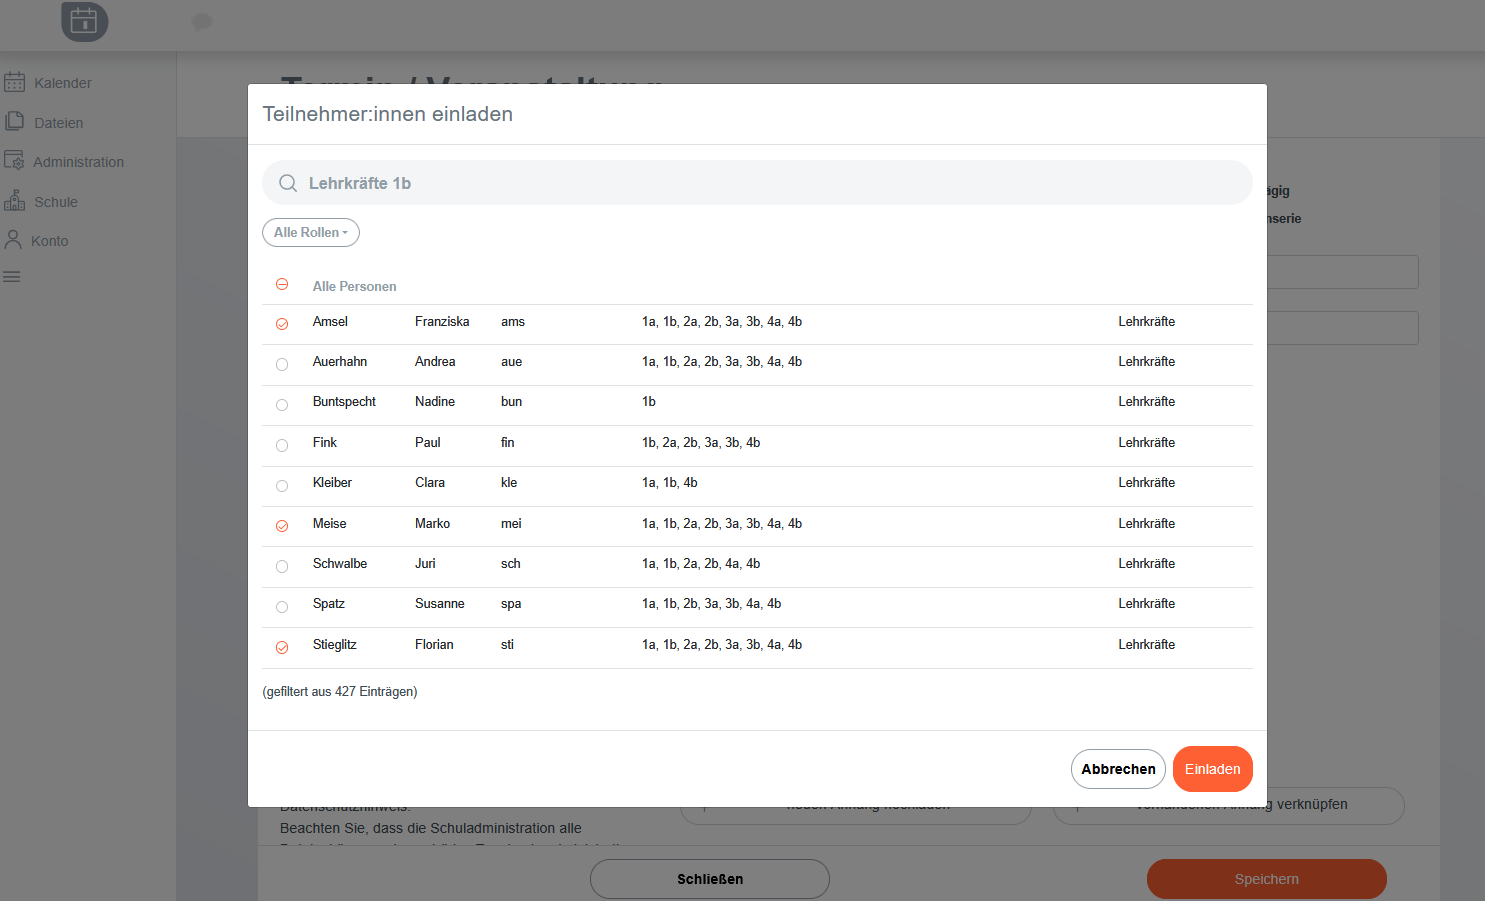Select the checkbox for Schwalbe Juri
1485x901 pixels.
[x=282, y=567]
